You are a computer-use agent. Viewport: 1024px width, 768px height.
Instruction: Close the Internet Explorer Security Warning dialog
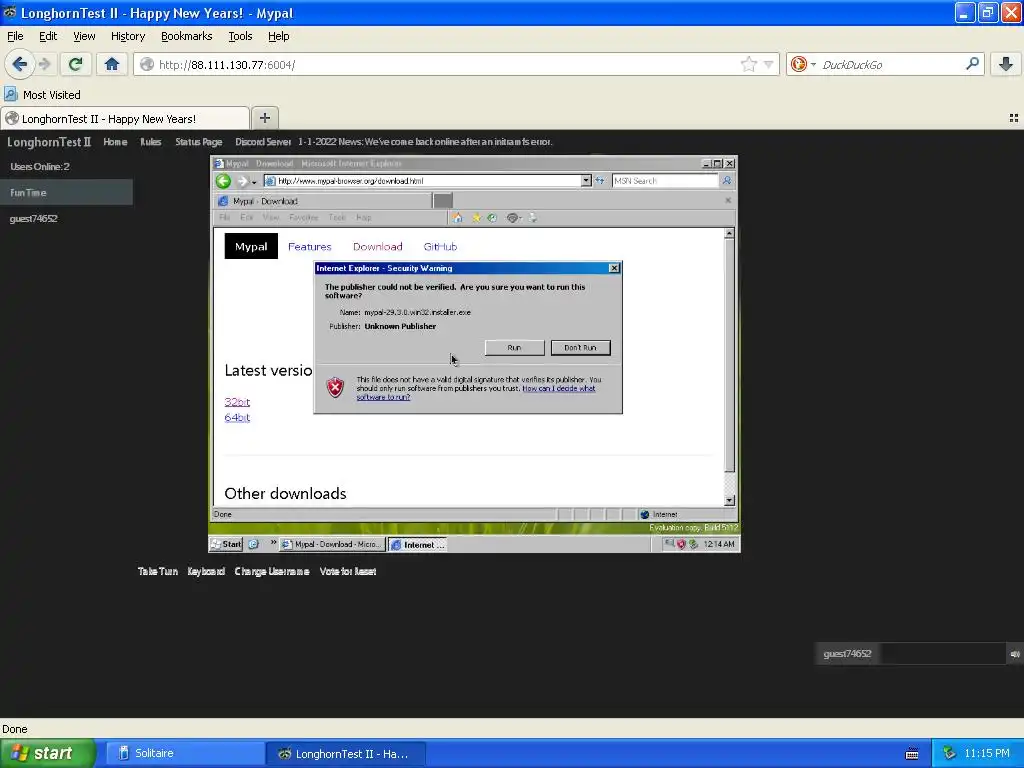click(x=614, y=268)
